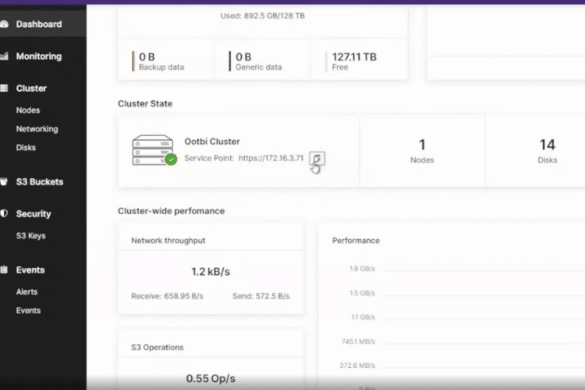Viewport: 585px width, 390px height.
Task: Click the Receive: 658.95 B/s value
Action: [x=167, y=296]
